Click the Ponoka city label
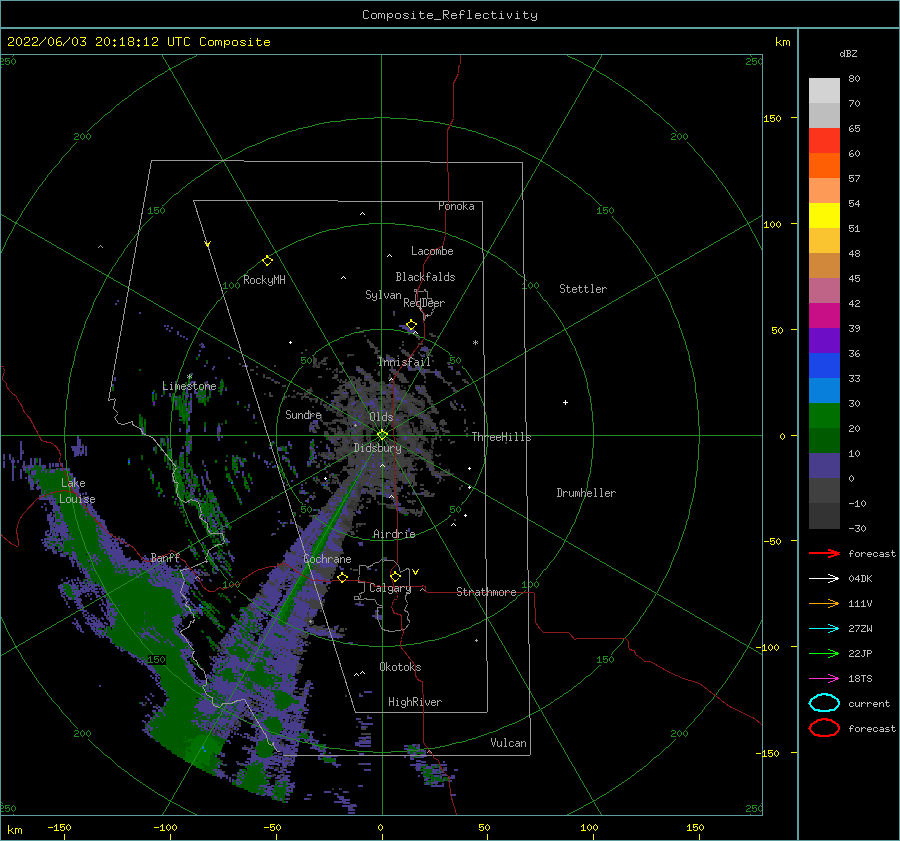 tap(456, 206)
